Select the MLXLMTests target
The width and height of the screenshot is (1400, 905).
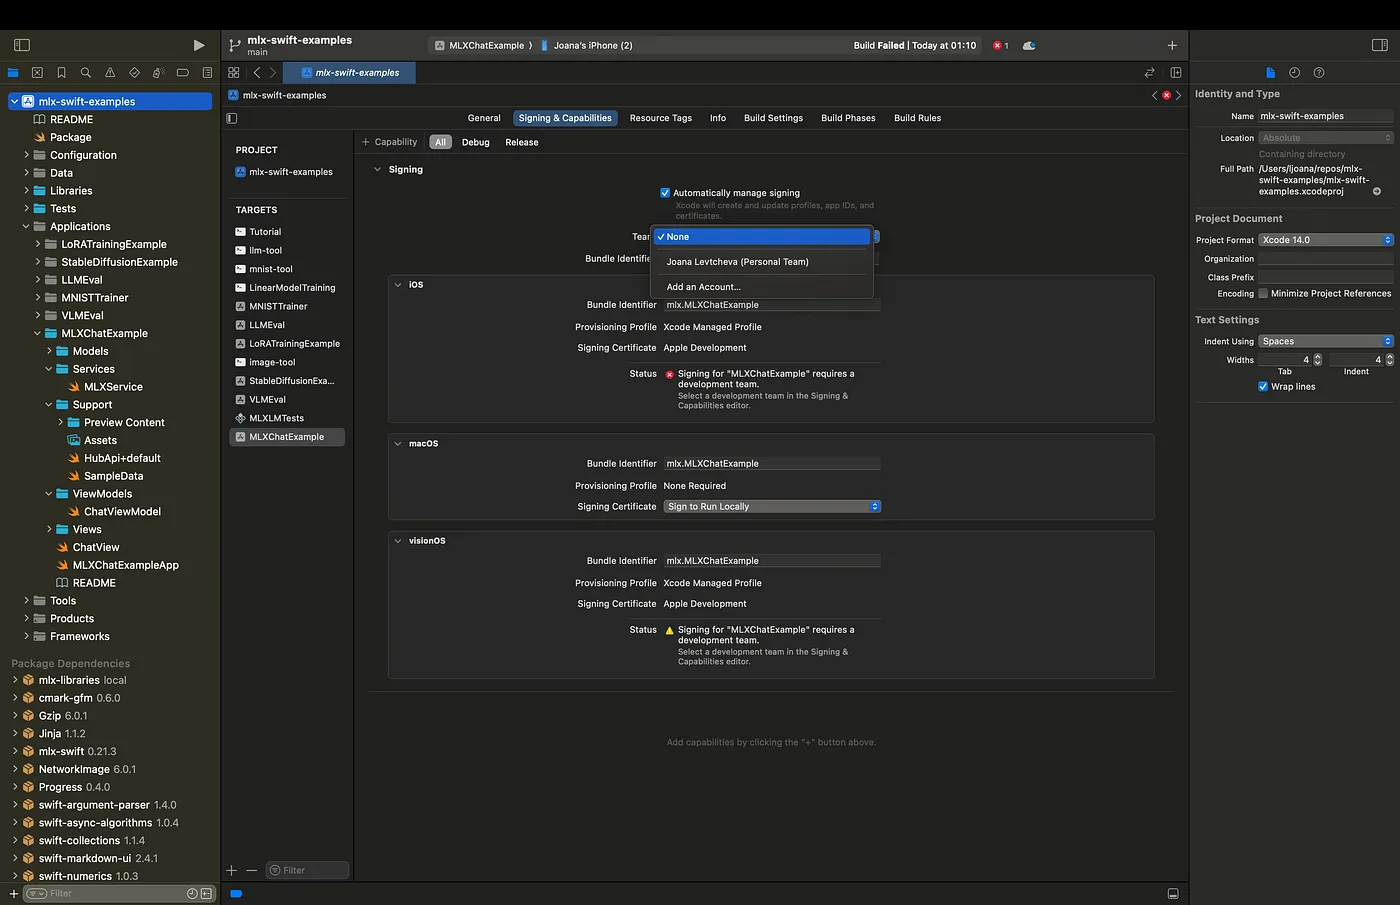point(276,418)
